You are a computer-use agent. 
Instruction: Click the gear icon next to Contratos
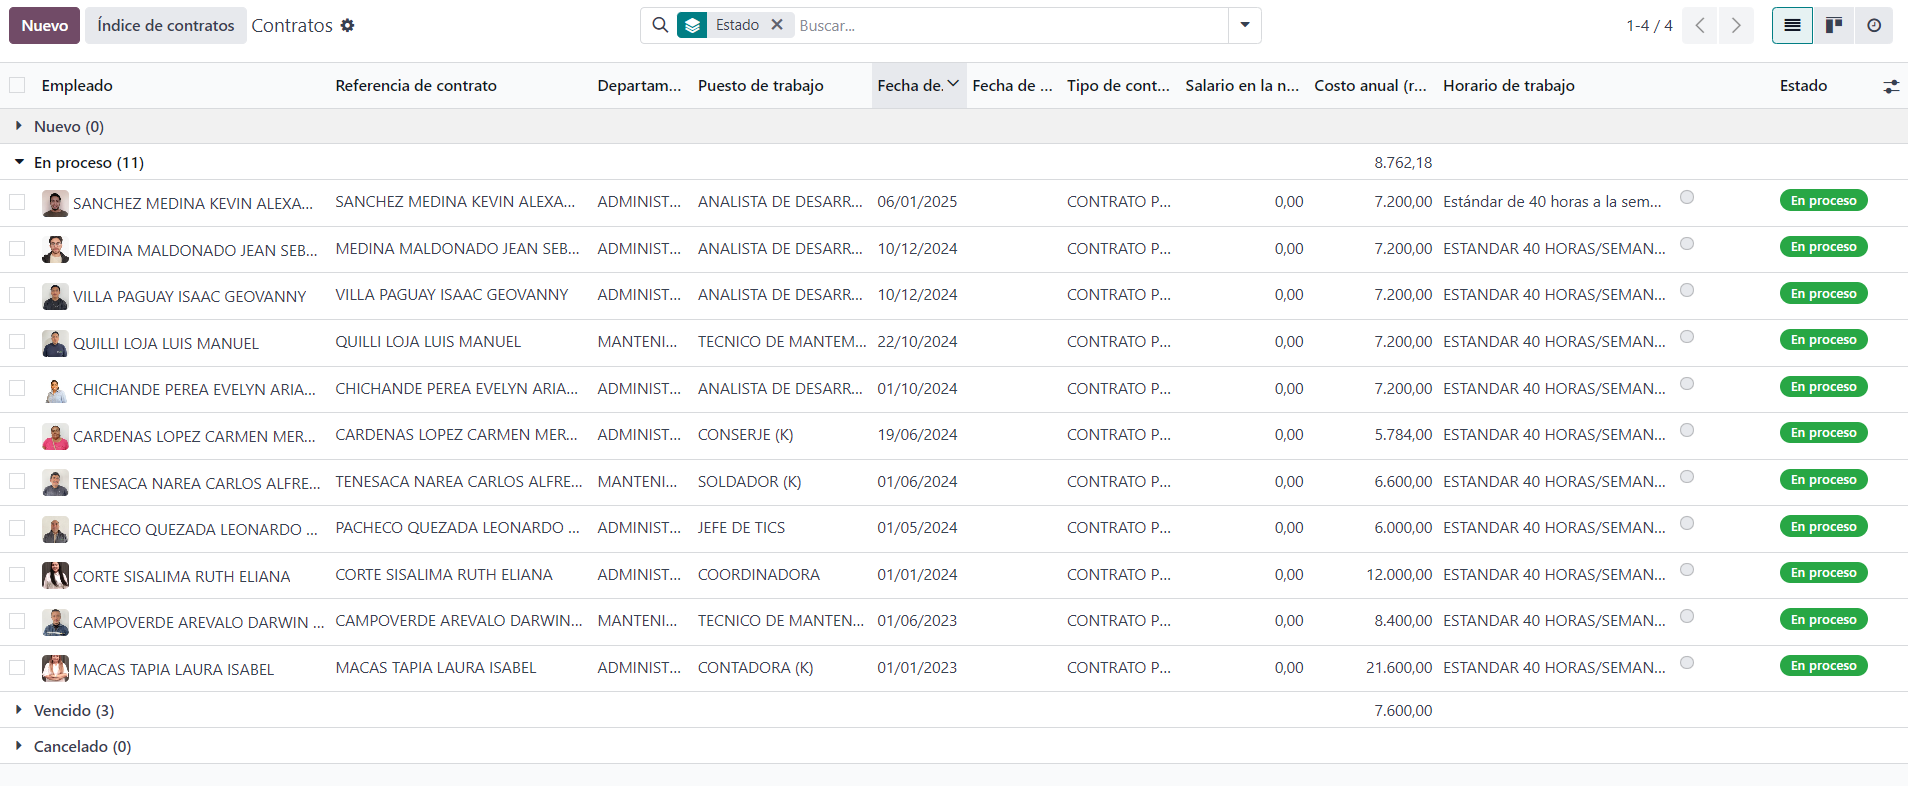[347, 25]
